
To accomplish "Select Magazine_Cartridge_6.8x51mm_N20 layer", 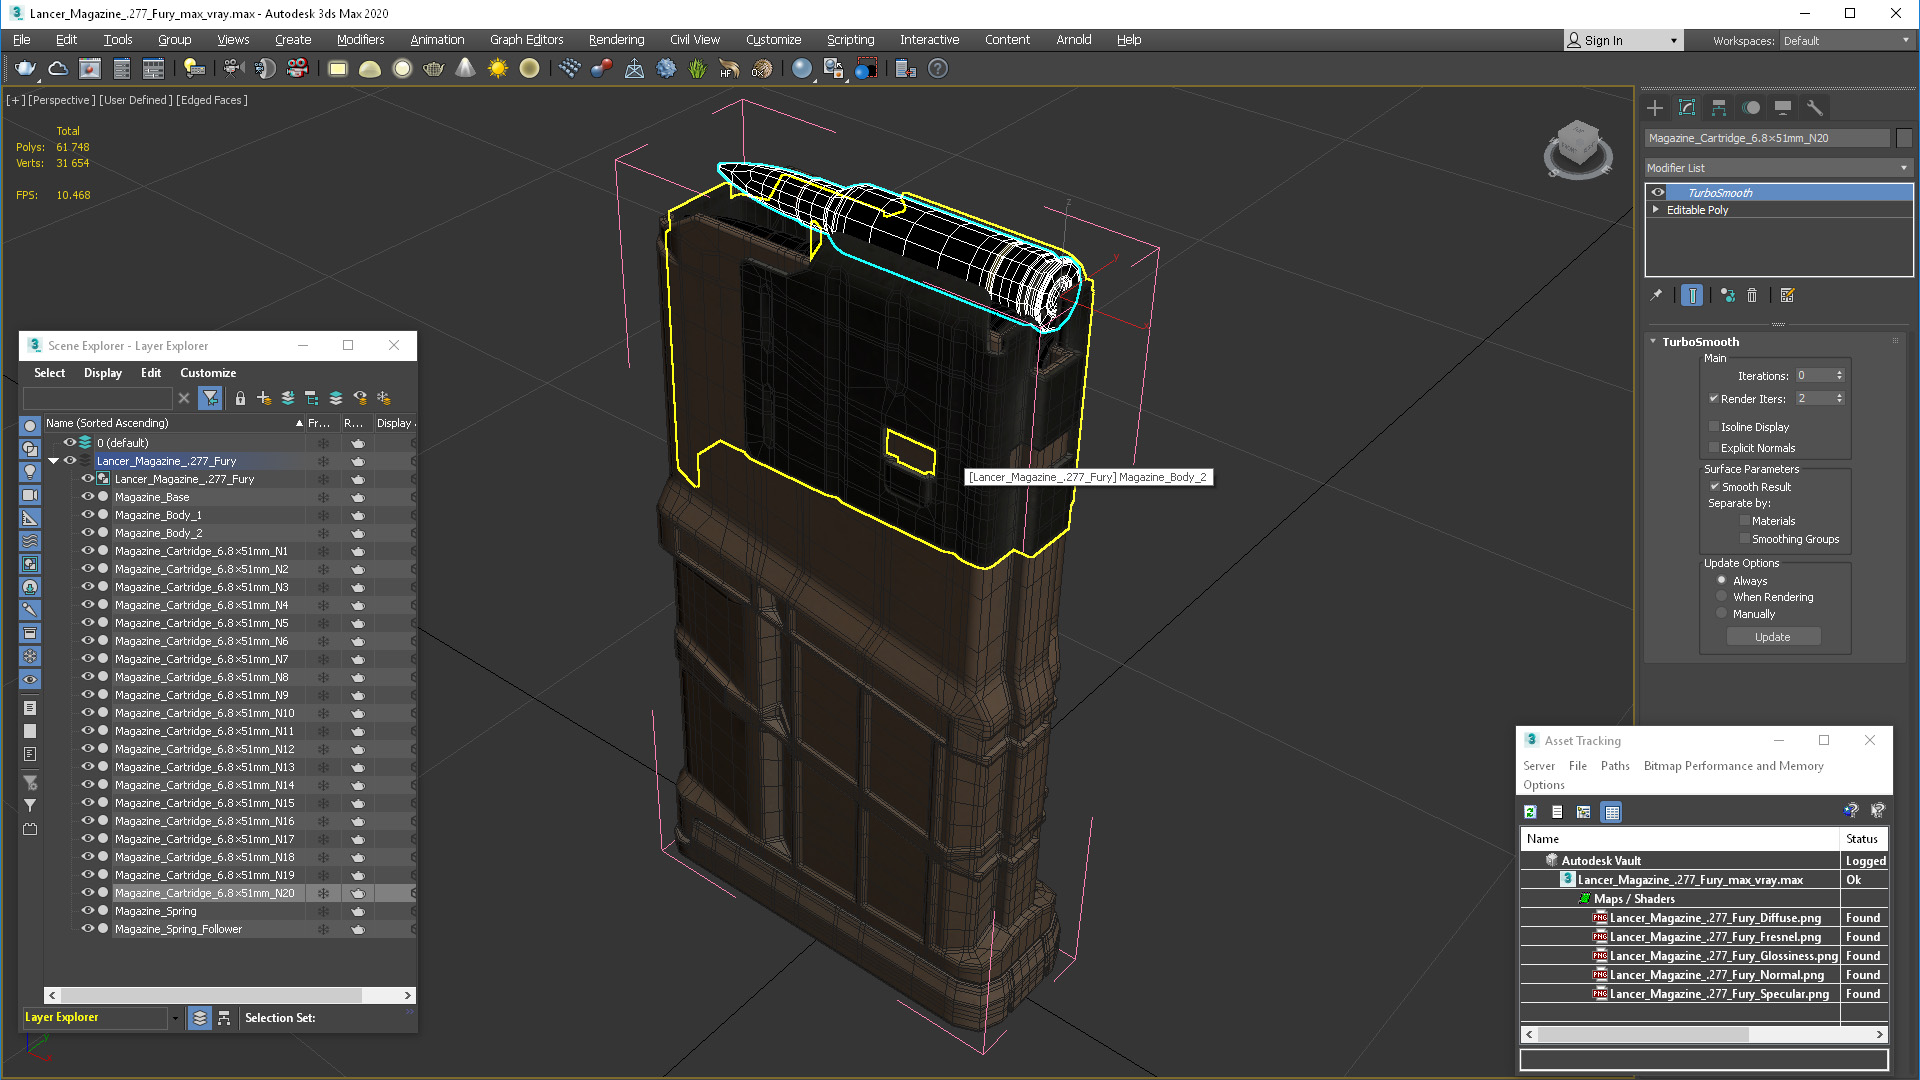I will coord(203,891).
